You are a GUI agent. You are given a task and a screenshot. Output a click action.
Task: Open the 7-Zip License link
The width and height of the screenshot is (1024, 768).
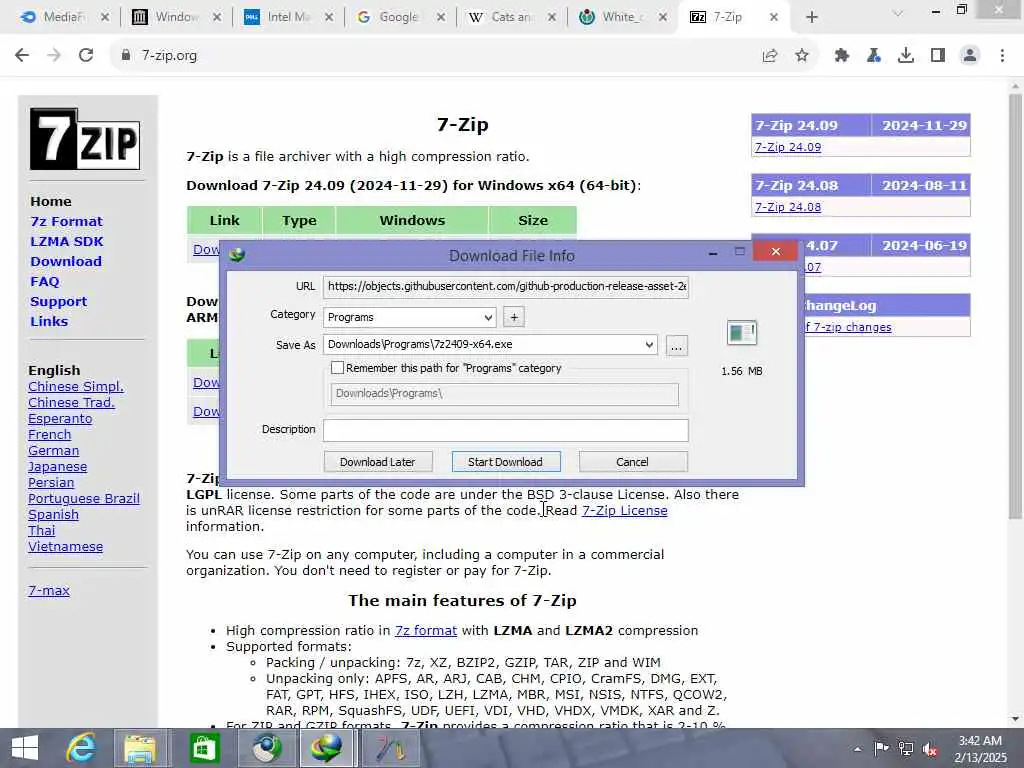click(624, 511)
